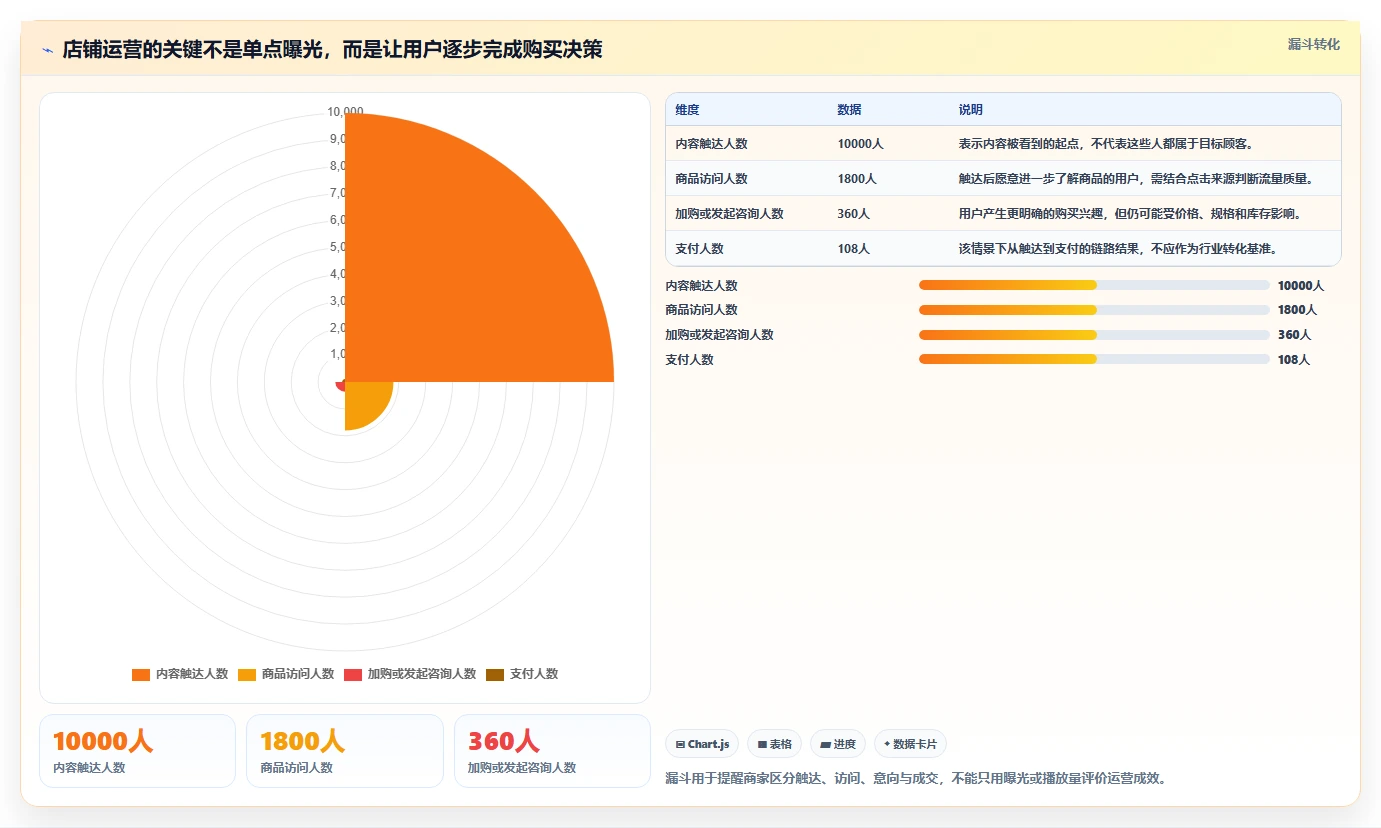Click the page title 店铺运营的关键
1381x828 pixels.
(332, 49)
